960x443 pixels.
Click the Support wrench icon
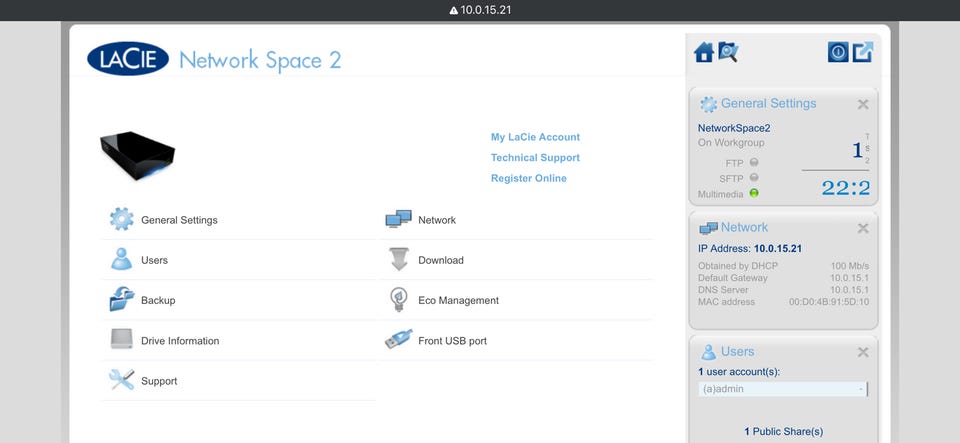(x=121, y=380)
